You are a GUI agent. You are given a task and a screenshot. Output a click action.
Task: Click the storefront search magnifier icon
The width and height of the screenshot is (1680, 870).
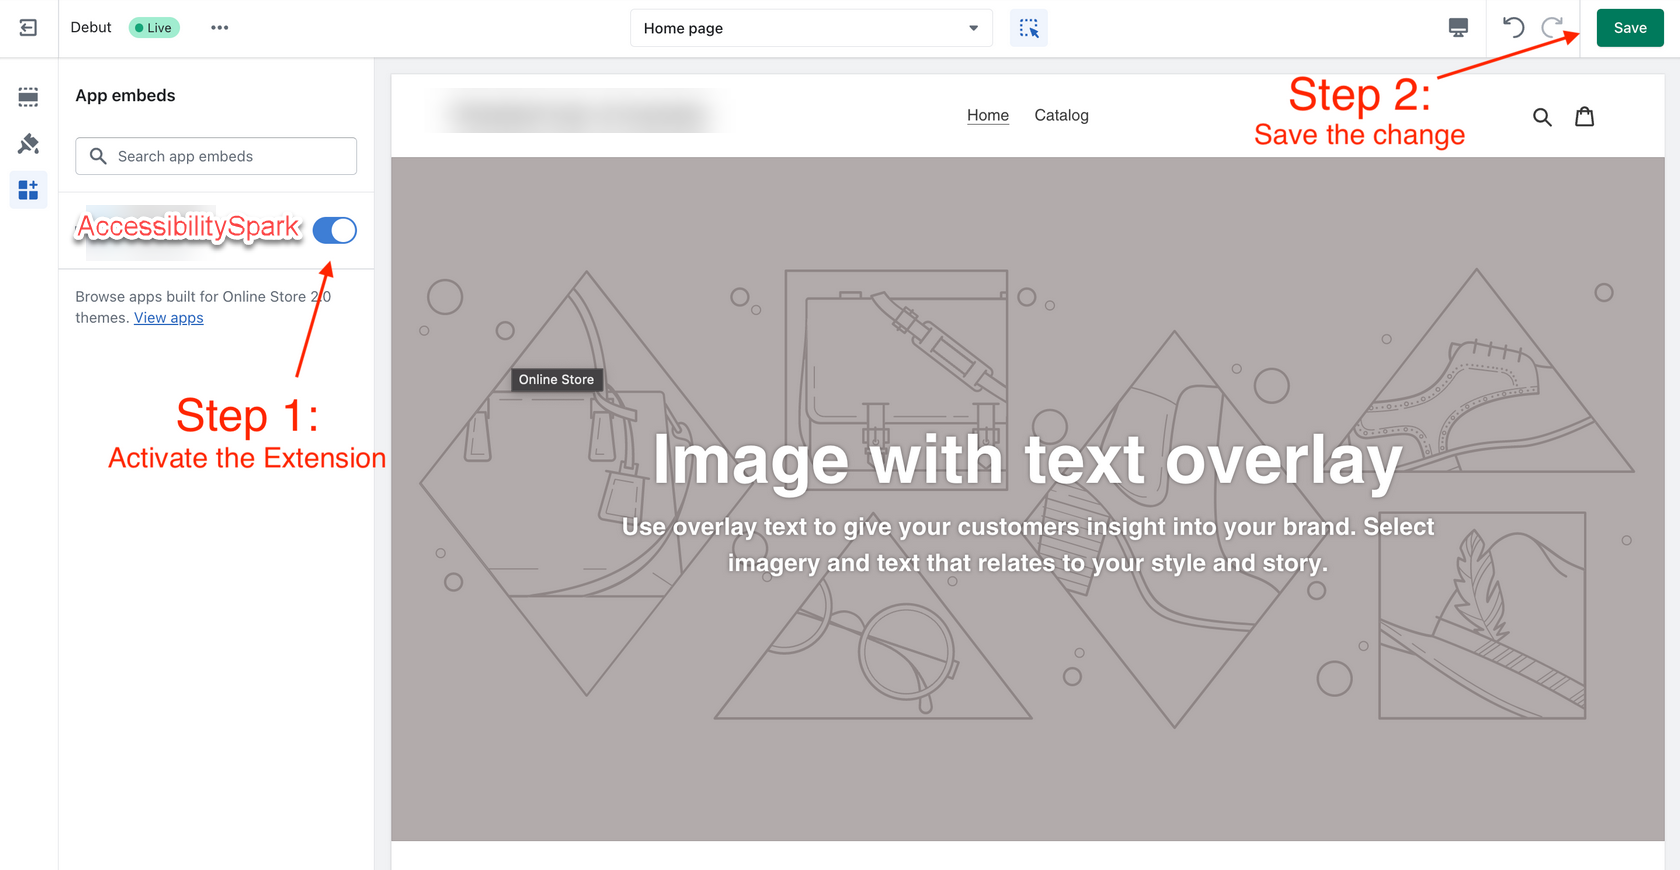(x=1542, y=117)
